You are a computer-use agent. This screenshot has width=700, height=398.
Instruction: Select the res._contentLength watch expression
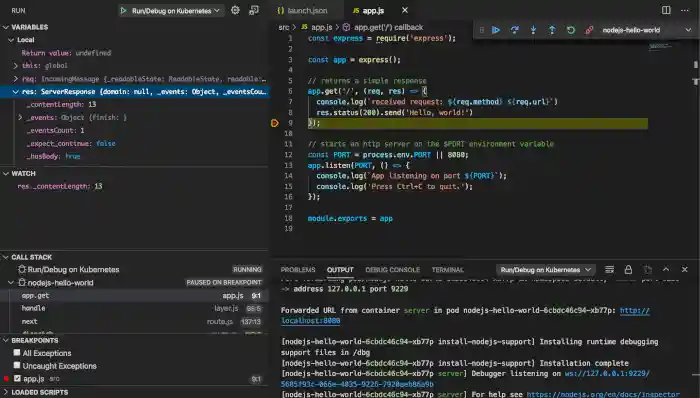(134, 186)
